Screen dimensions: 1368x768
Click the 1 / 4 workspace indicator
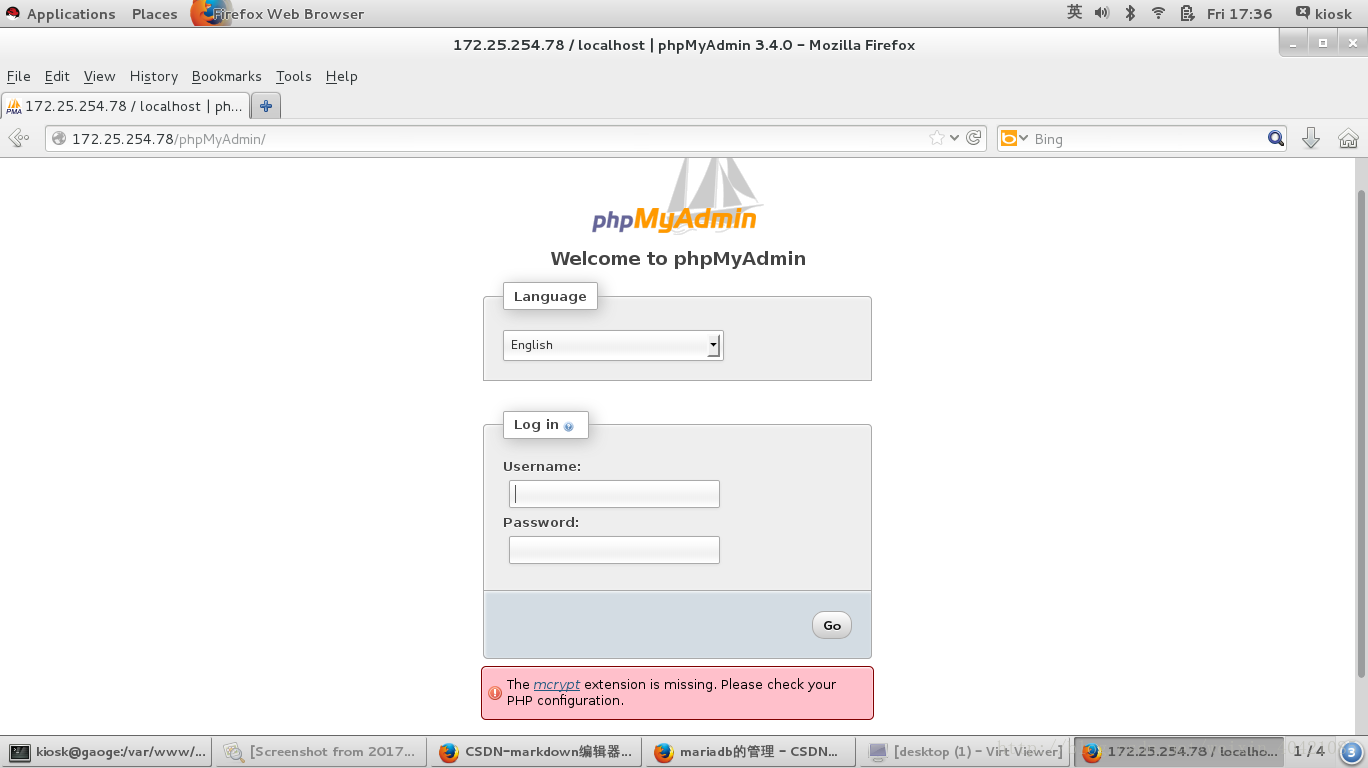[x=1309, y=751]
